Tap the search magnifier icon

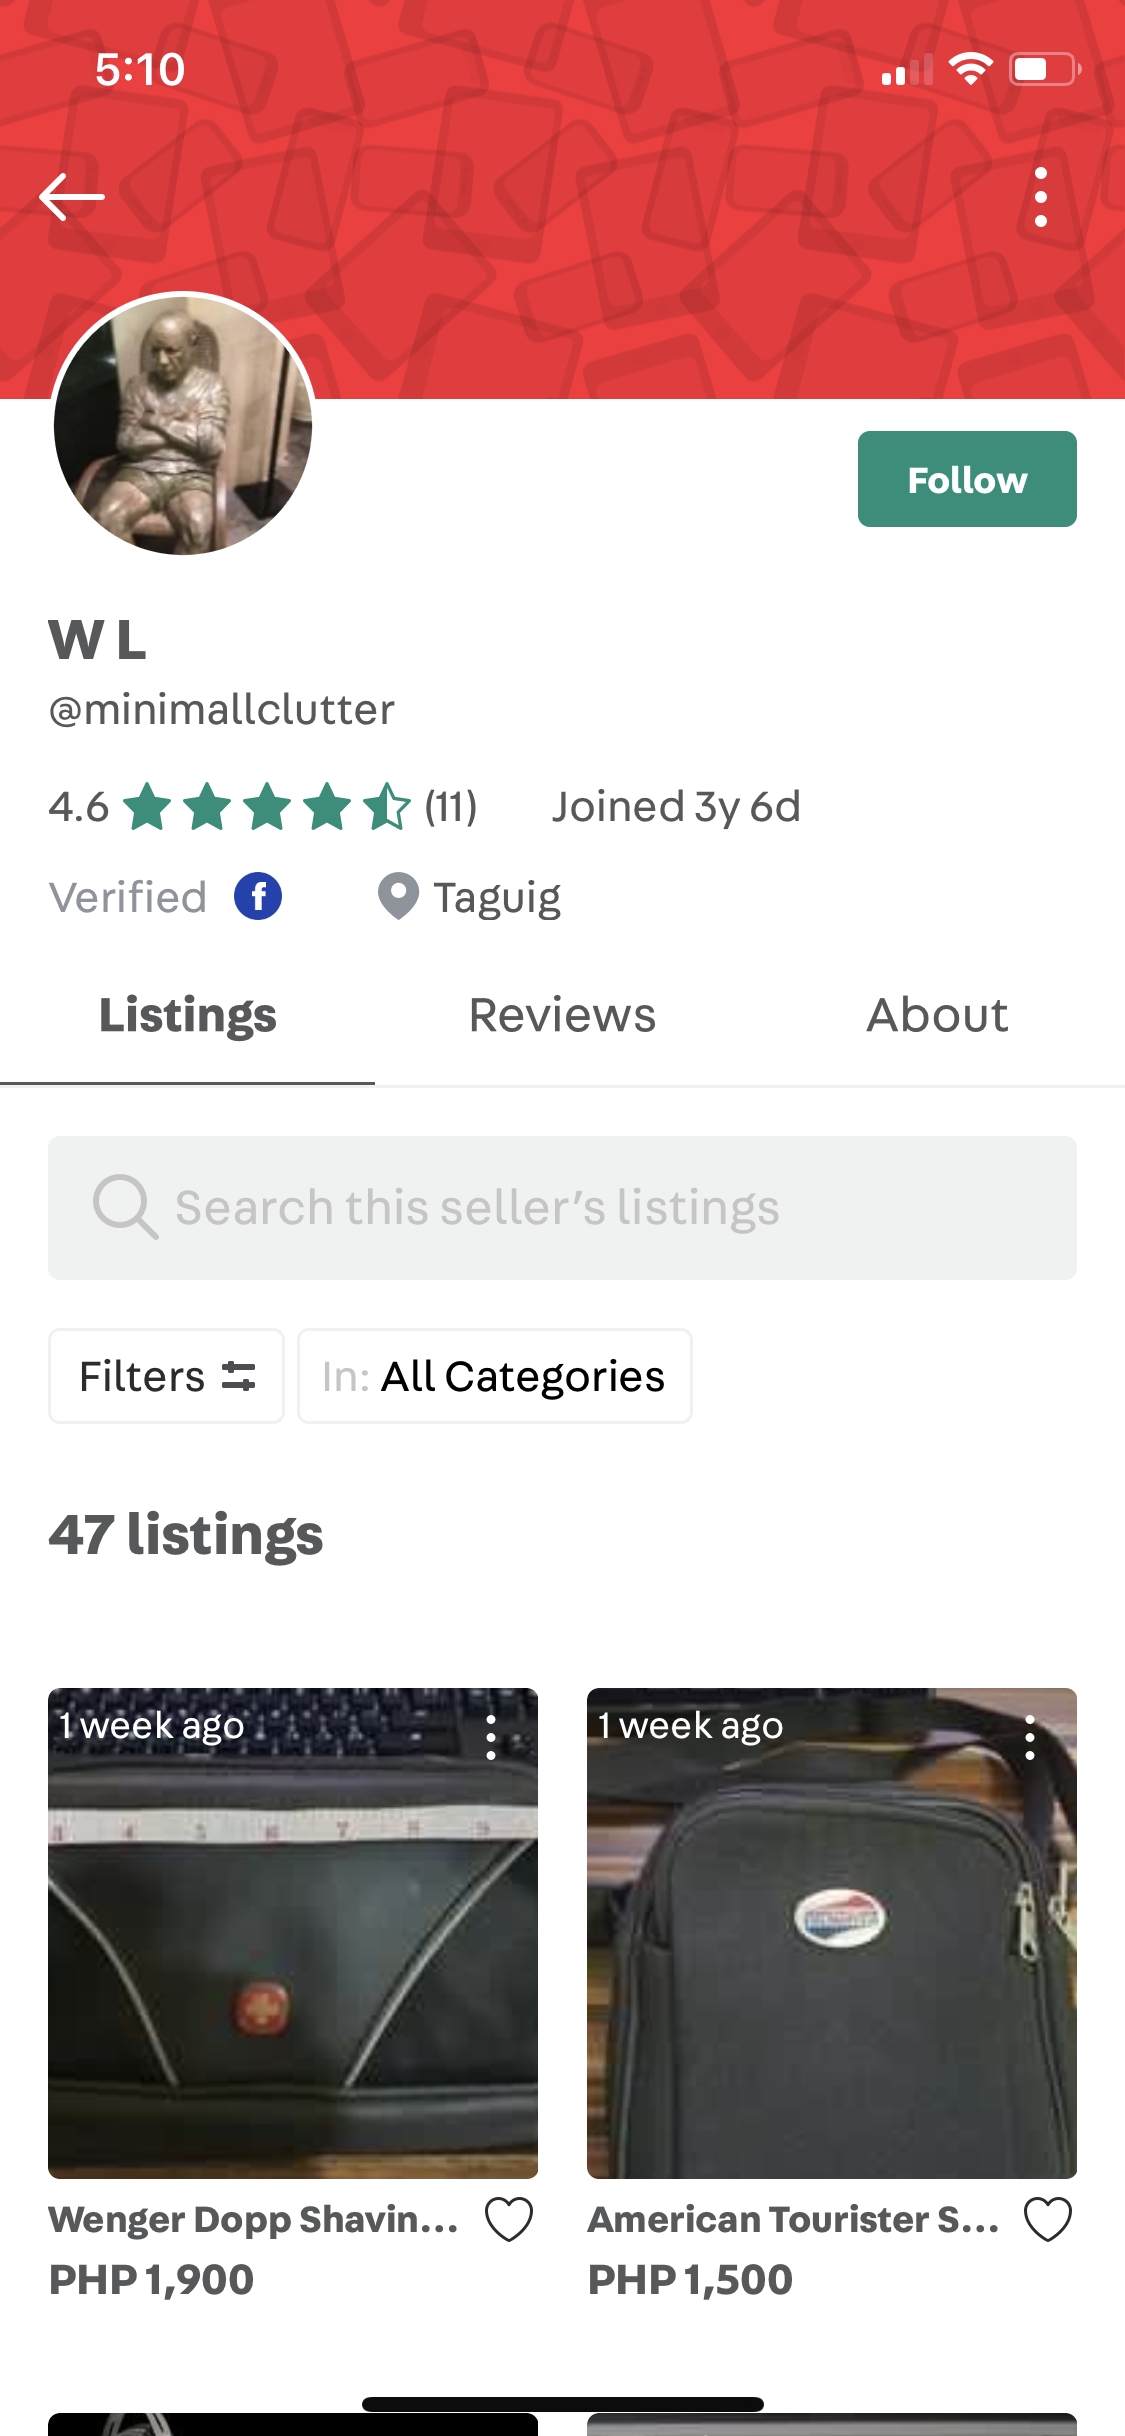(124, 1207)
